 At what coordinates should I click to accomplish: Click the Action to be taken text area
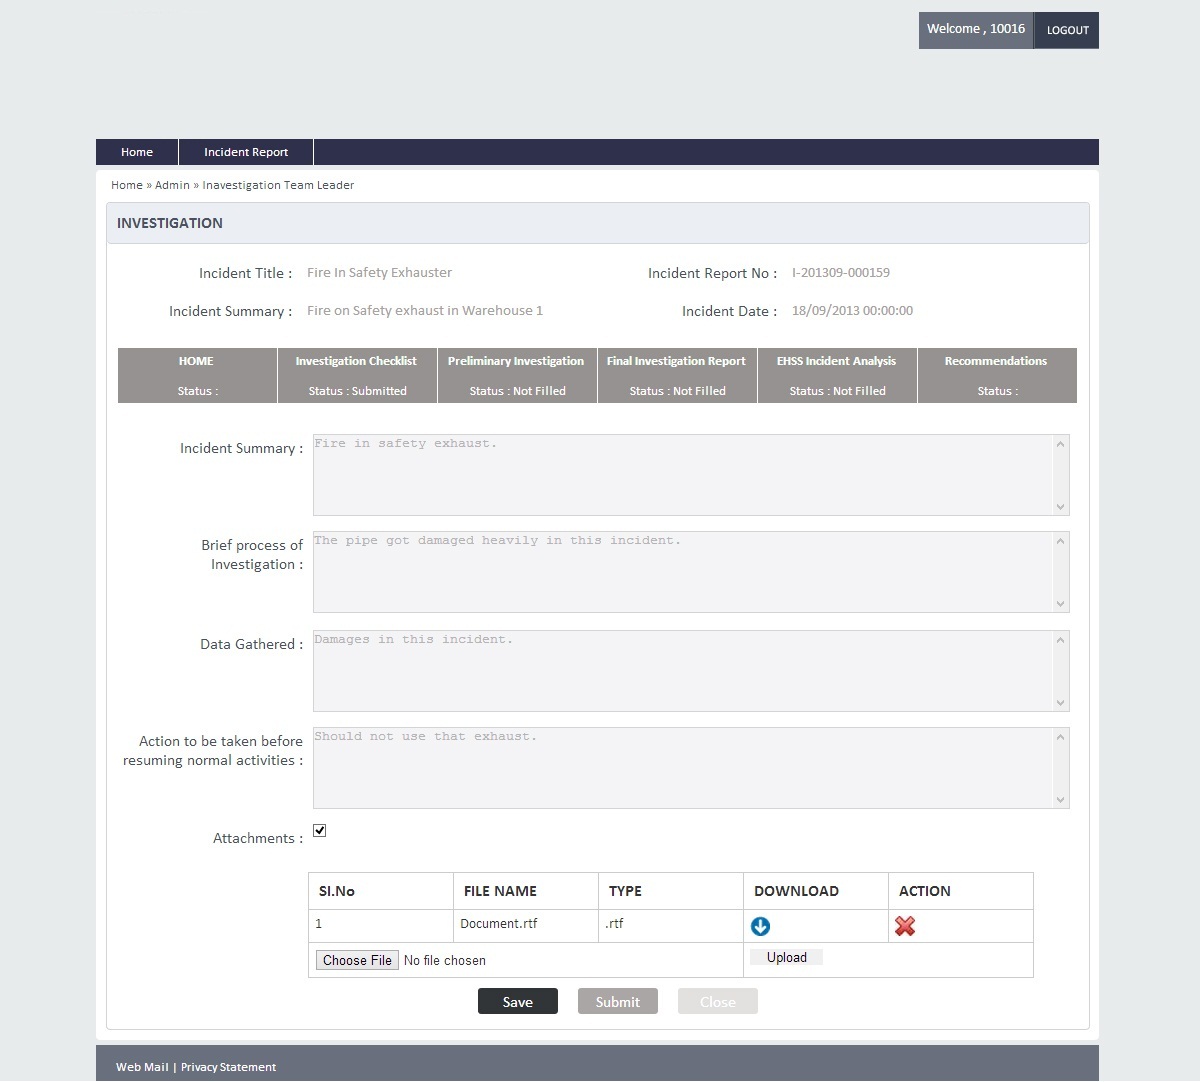pyautogui.click(x=691, y=768)
